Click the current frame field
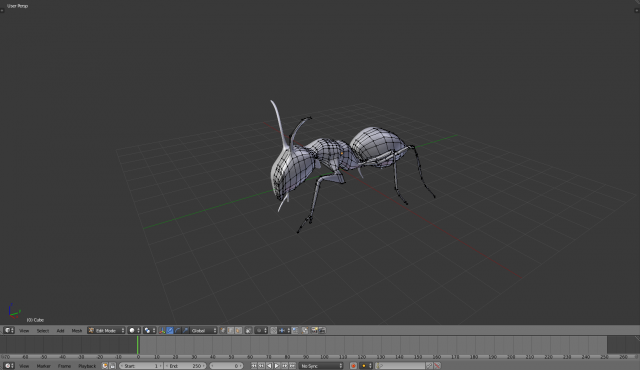This screenshot has height=370, width=640. coord(226,366)
